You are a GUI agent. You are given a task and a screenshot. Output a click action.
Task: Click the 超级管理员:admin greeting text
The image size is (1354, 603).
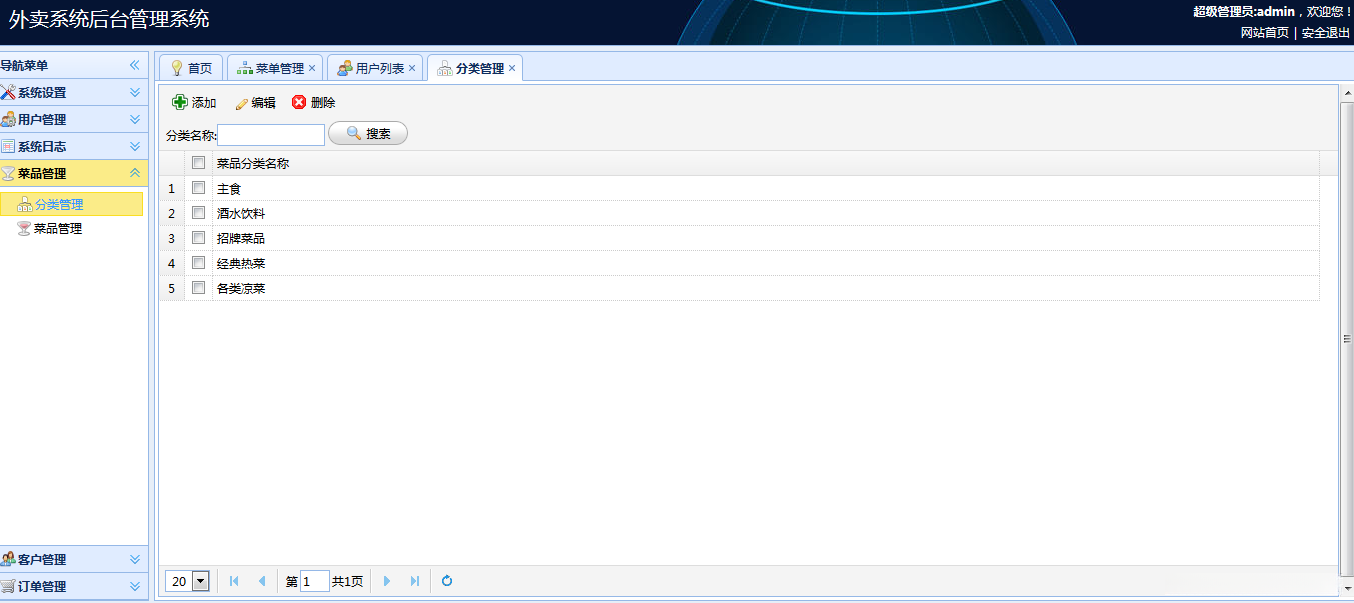pyautogui.click(x=1244, y=11)
